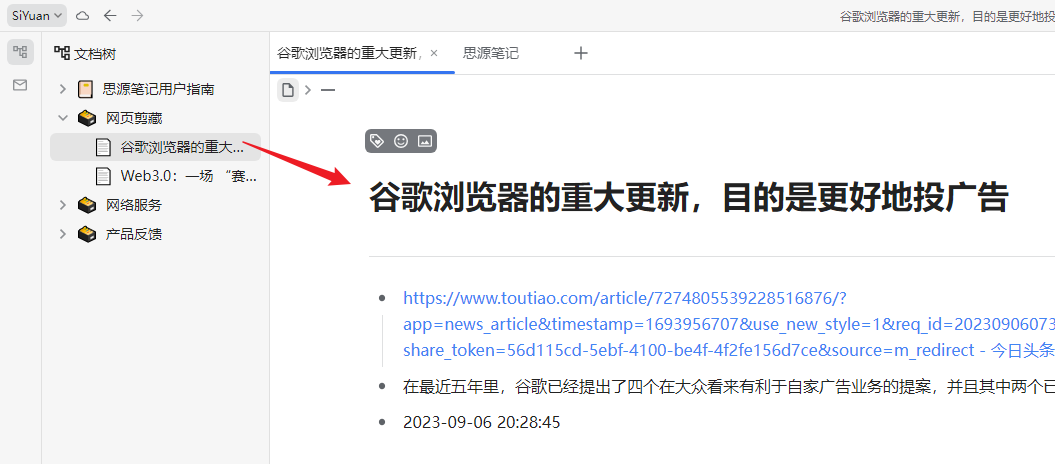
Task: Click the breadcrumb dash item
Action: pyautogui.click(x=328, y=89)
